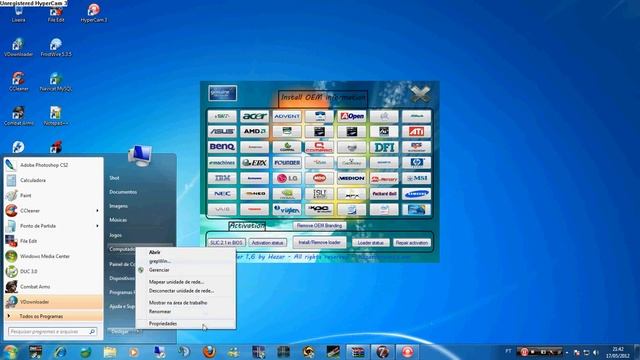Open Imagens in Start menu right pane

118,206
